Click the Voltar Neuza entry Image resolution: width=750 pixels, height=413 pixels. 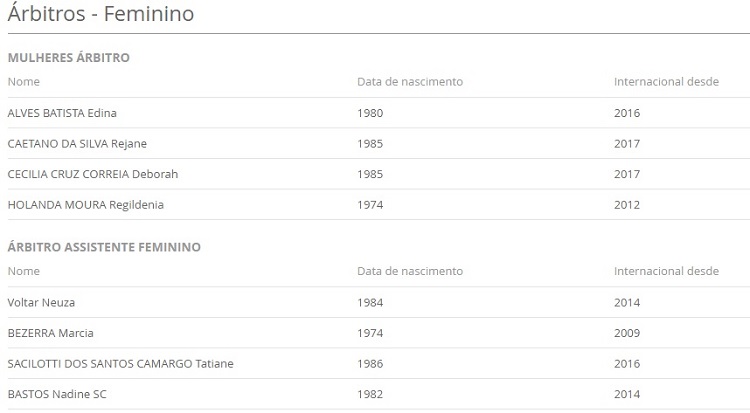click(x=41, y=302)
